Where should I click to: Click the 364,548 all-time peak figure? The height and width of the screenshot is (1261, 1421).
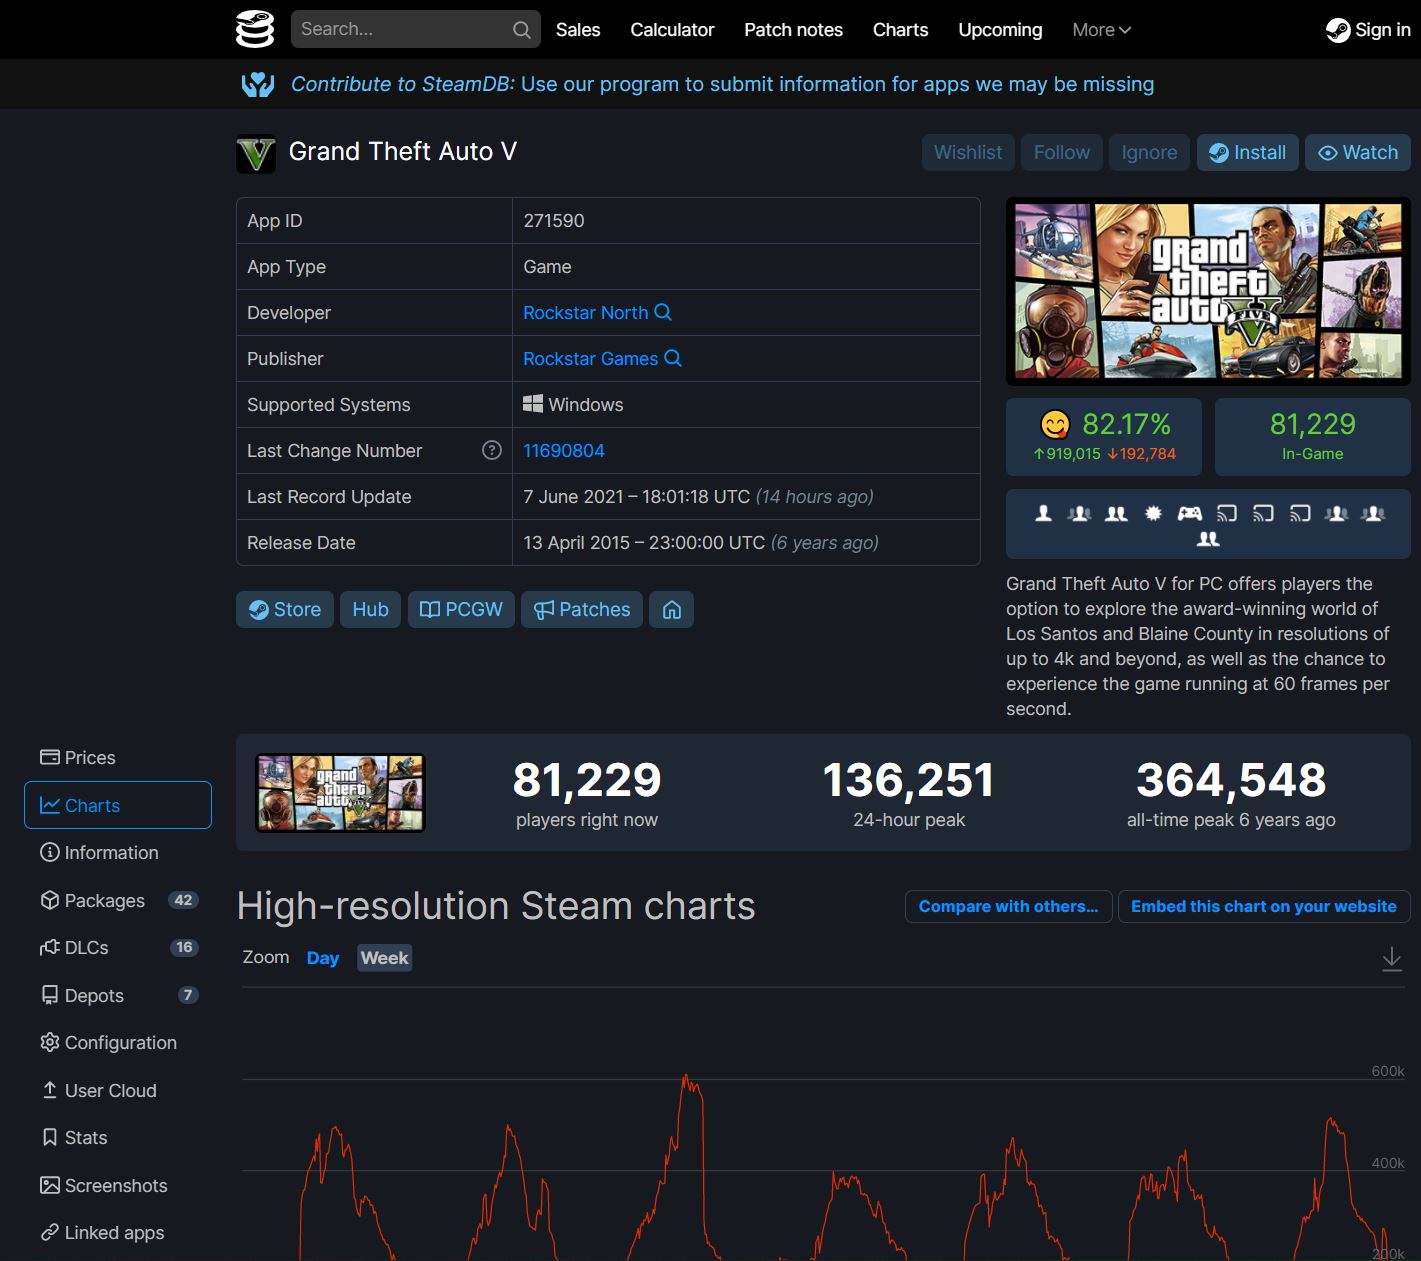pyautogui.click(x=1231, y=780)
